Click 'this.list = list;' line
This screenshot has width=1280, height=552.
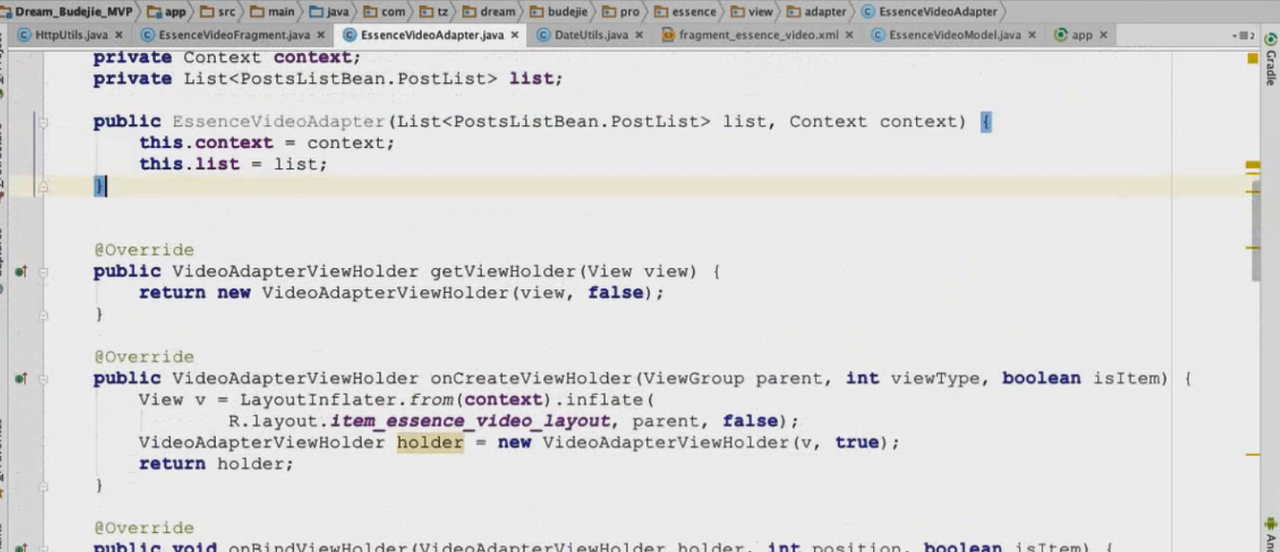coord(233,164)
